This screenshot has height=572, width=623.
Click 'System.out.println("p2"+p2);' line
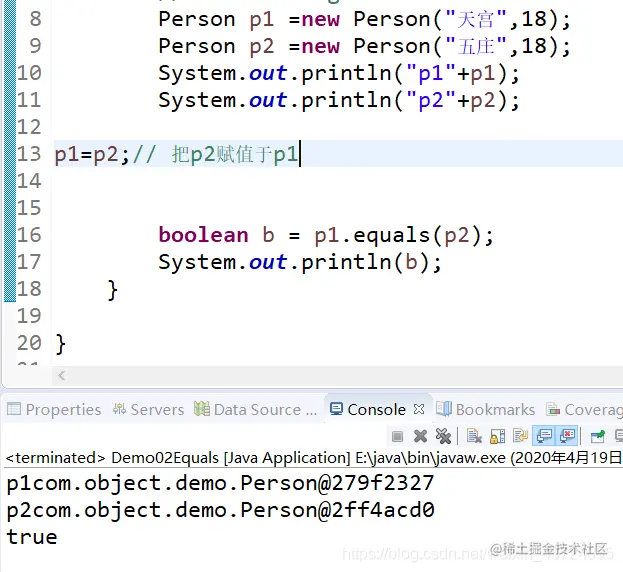tap(339, 100)
